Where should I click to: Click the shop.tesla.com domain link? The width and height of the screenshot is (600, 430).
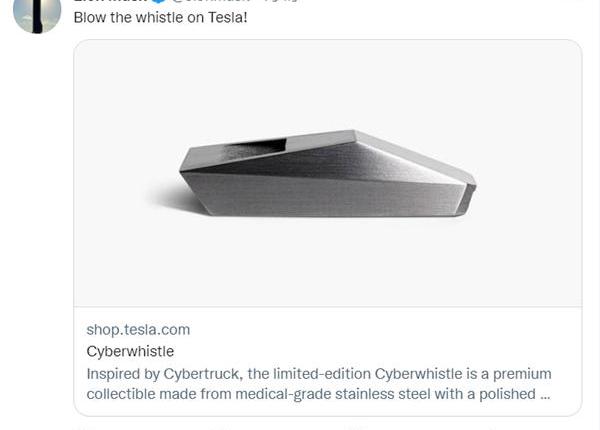pos(138,330)
